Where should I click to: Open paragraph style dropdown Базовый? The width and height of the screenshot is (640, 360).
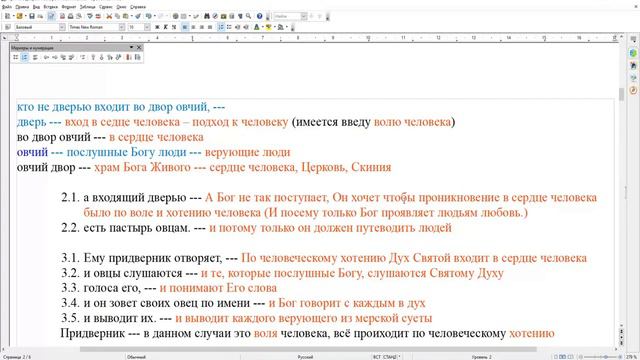tap(62, 27)
